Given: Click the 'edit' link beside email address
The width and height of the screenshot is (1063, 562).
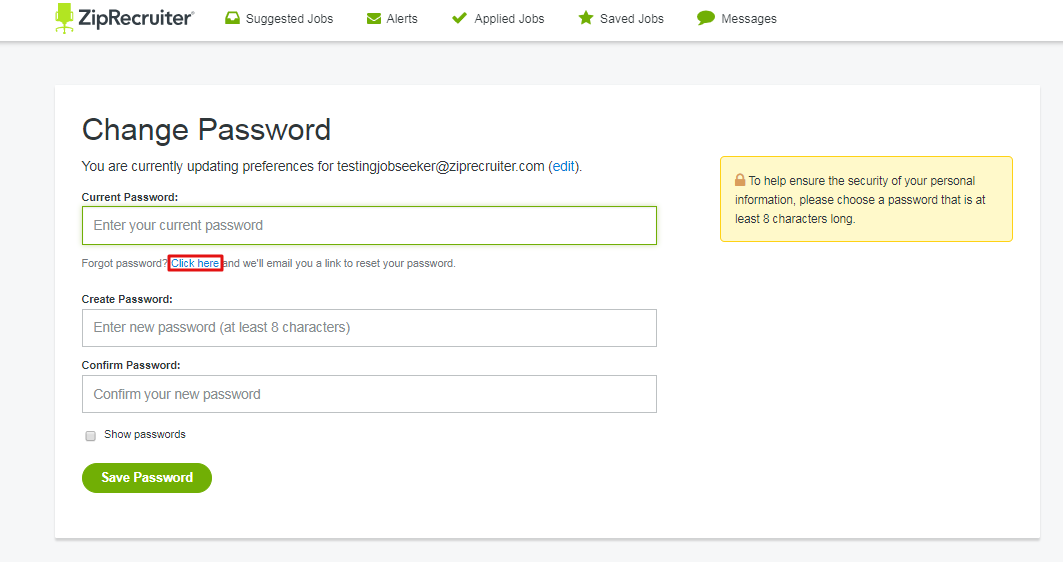Looking at the screenshot, I should [563, 166].
